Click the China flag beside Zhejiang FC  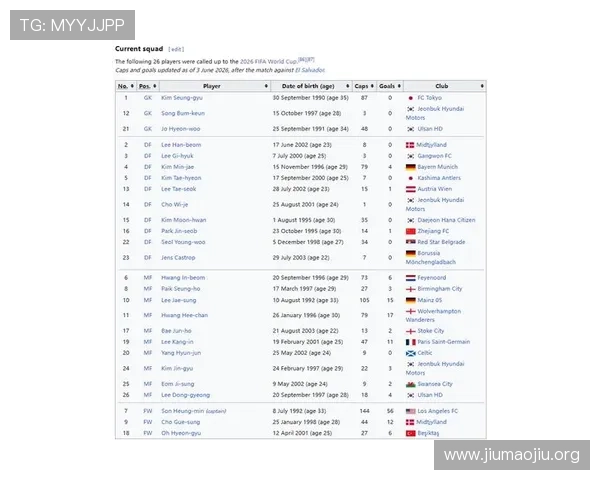coord(411,232)
